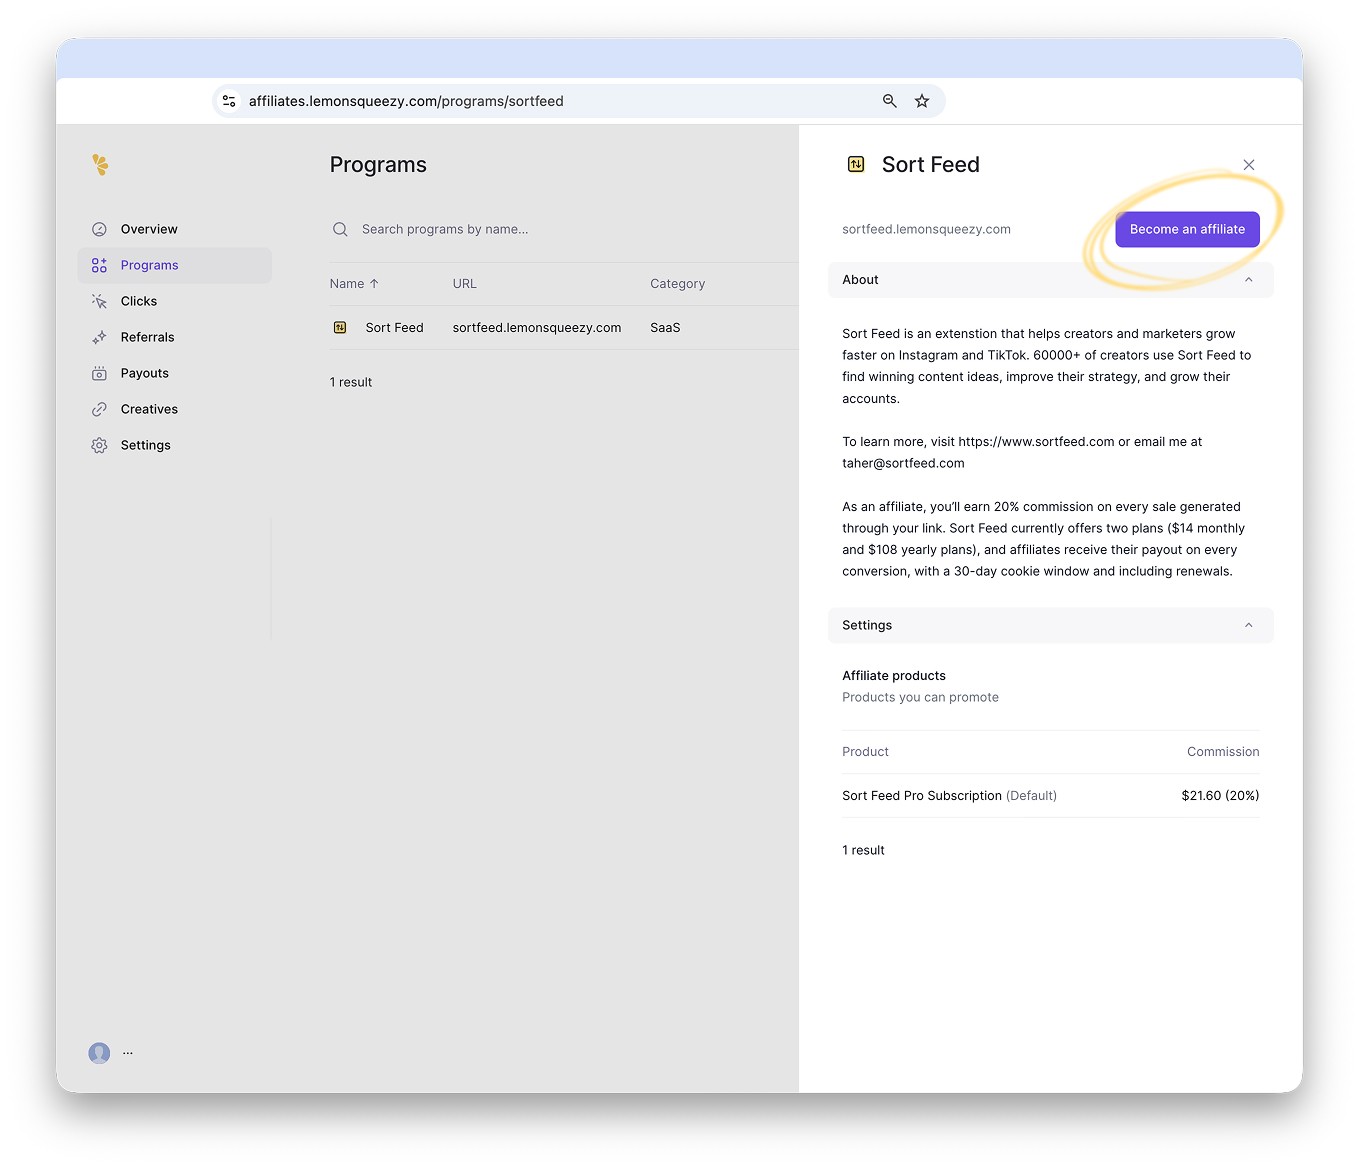The height and width of the screenshot is (1167, 1359).
Task: Click the Lemon Squeezy logo
Action: point(100,164)
